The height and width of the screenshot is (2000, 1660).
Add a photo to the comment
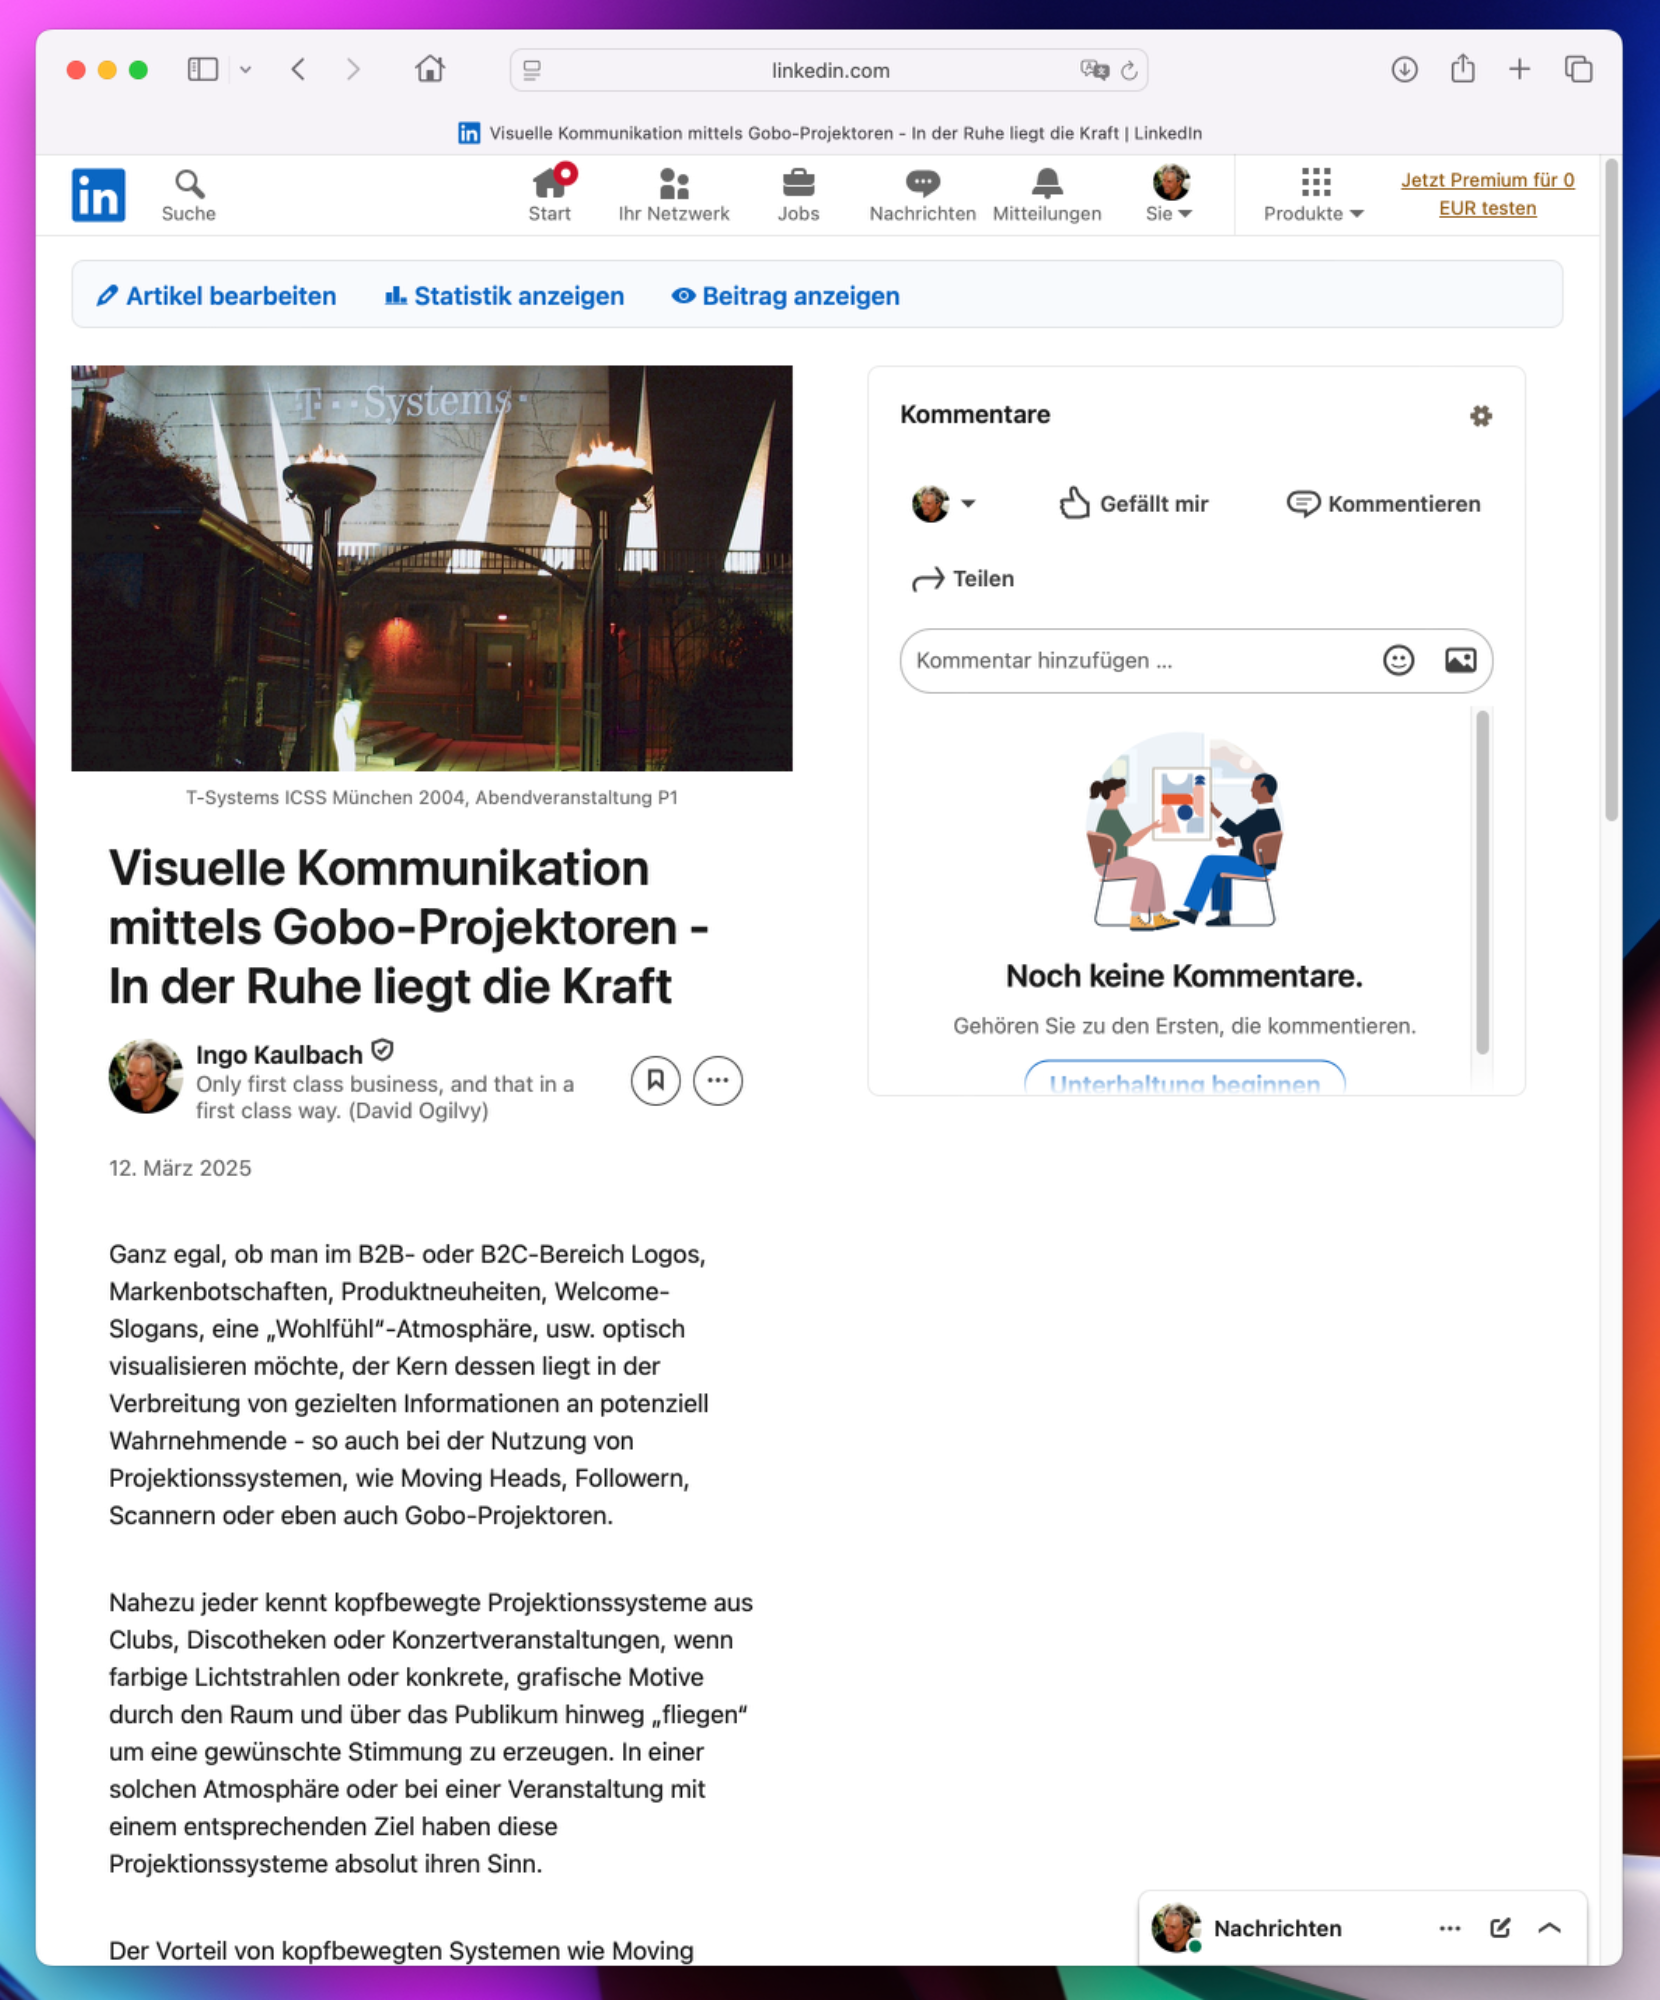click(1460, 660)
